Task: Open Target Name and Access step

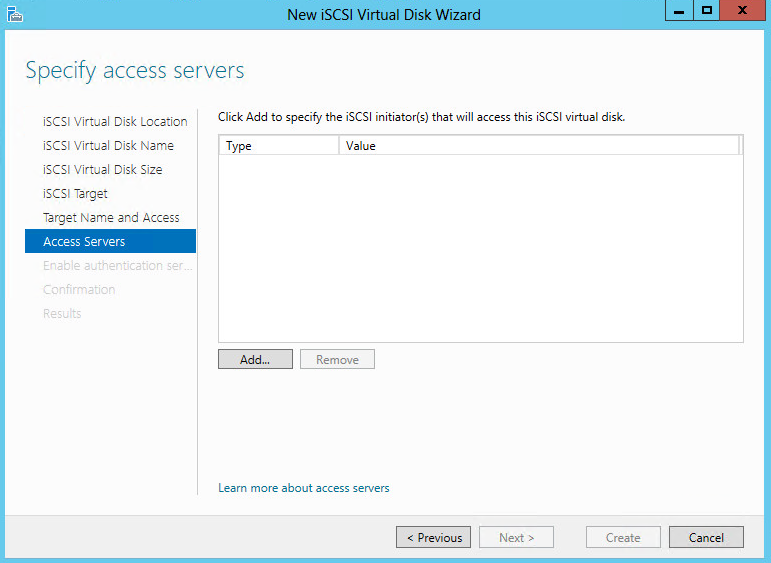Action: pyautogui.click(x=111, y=217)
